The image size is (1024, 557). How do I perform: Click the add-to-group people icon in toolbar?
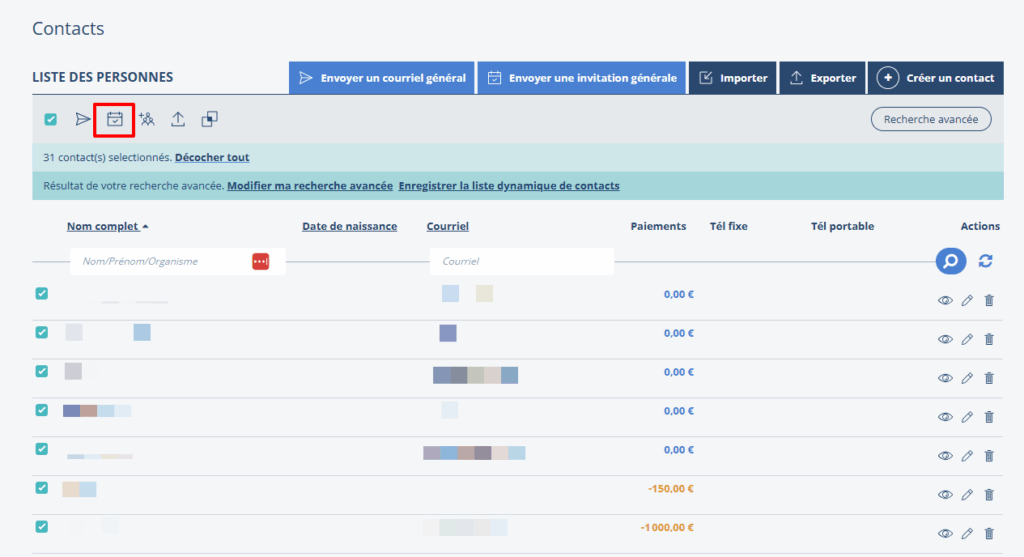147,120
